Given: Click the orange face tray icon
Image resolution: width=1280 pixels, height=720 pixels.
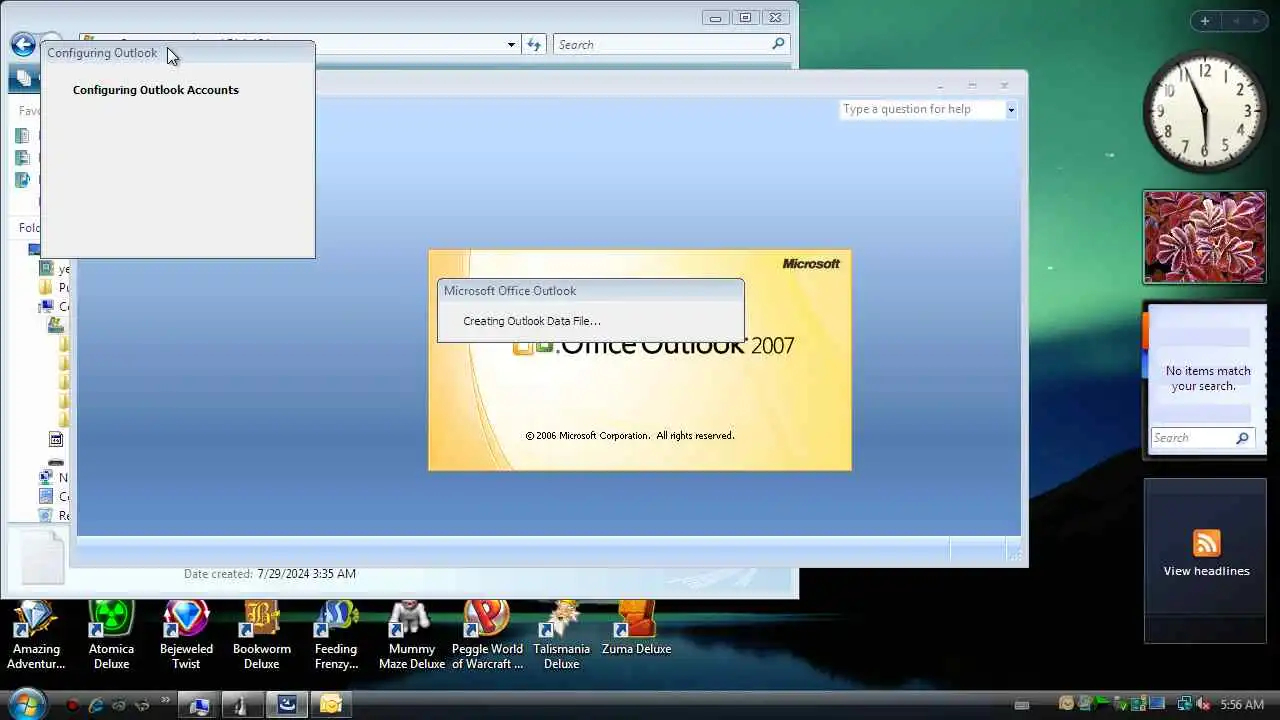Looking at the screenshot, I should click(x=1067, y=705).
